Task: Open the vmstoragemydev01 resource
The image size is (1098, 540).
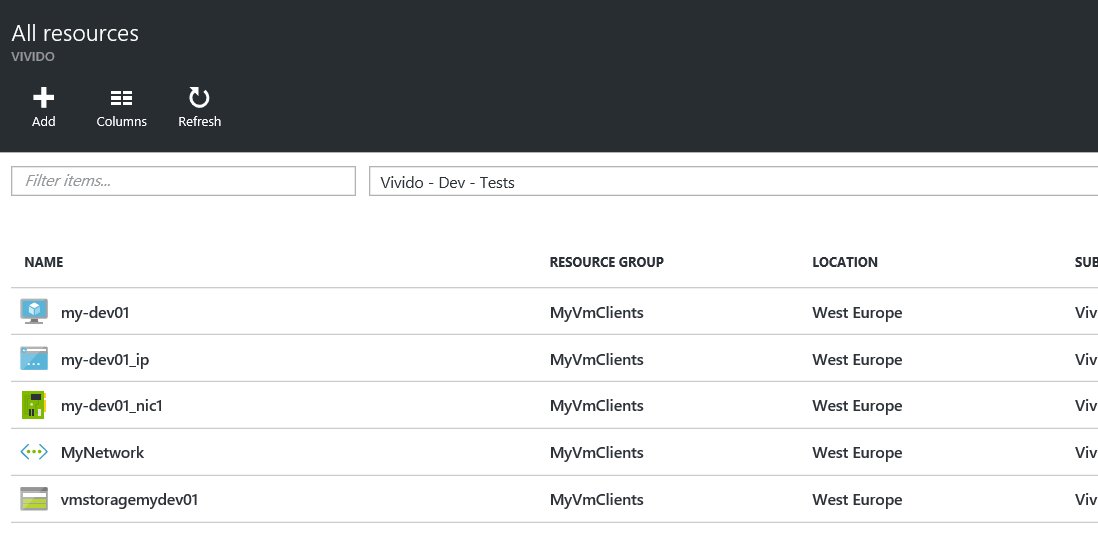Action: (x=130, y=500)
